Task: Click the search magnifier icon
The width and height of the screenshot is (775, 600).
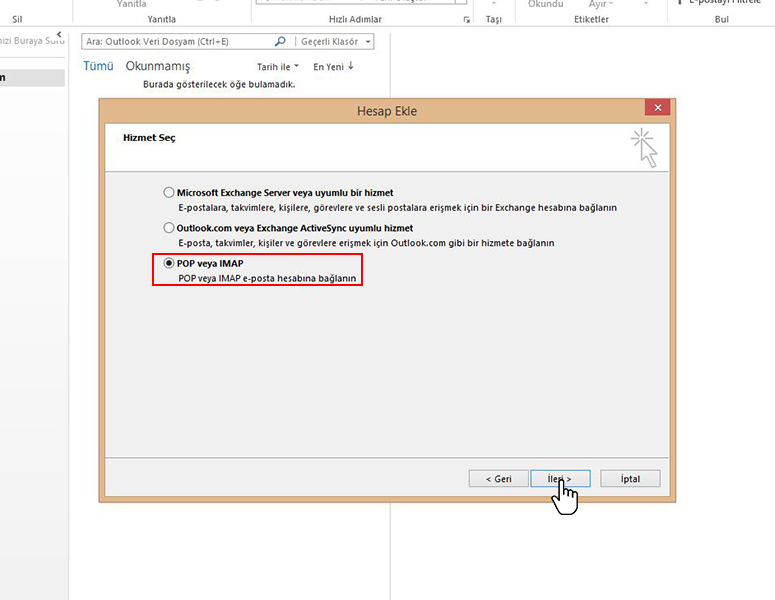Action: tap(280, 42)
